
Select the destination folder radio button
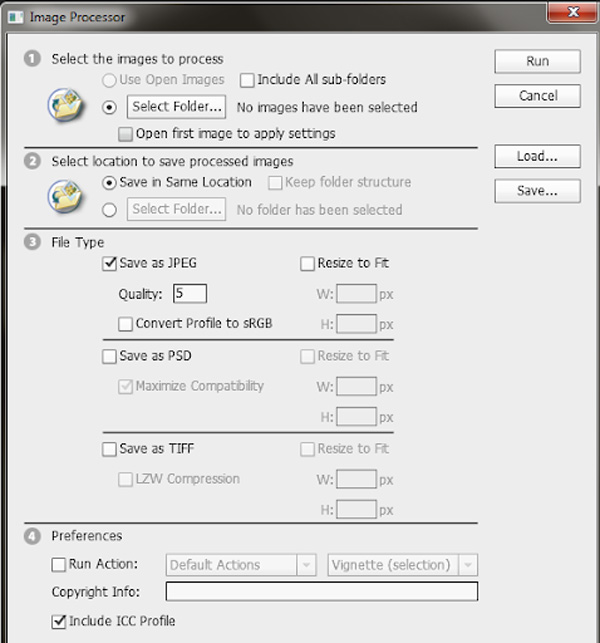pyautogui.click(x=109, y=210)
